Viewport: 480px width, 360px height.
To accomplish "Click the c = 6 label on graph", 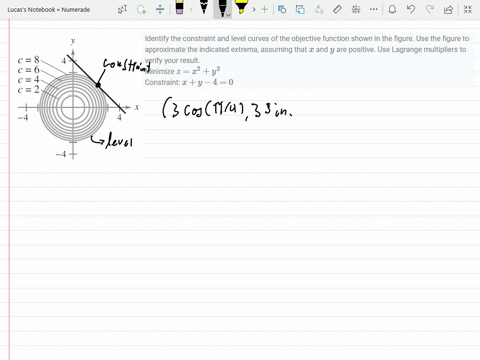I will pyautogui.click(x=28, y=70).
